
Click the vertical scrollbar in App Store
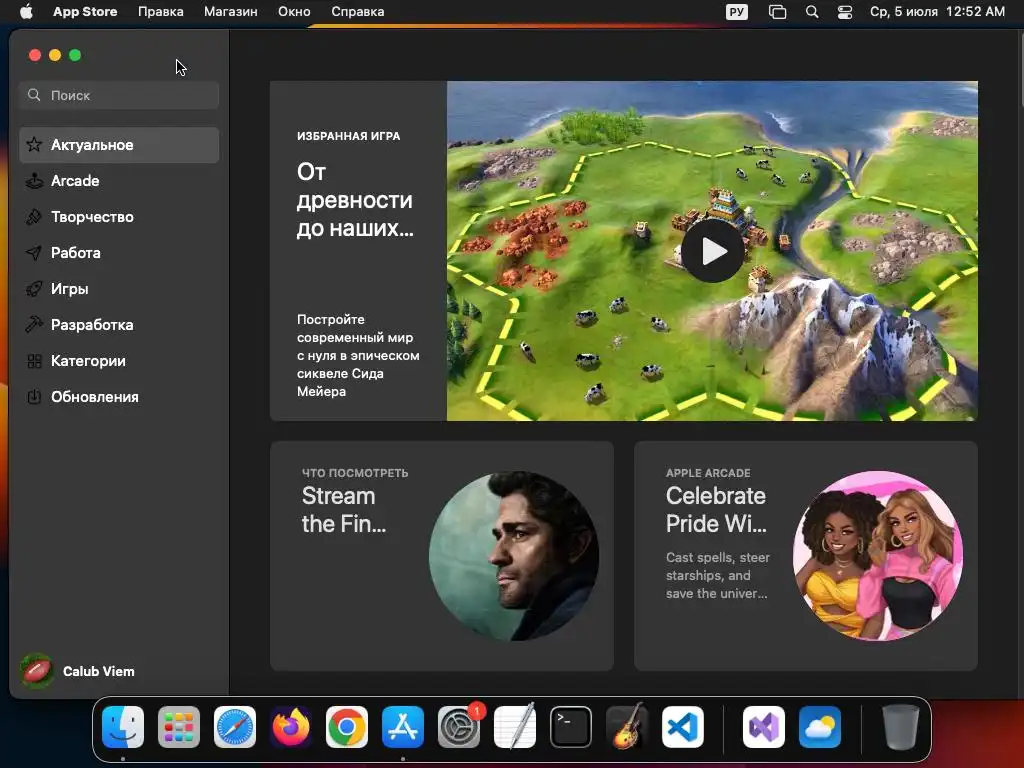click(x=1020, y=69)
